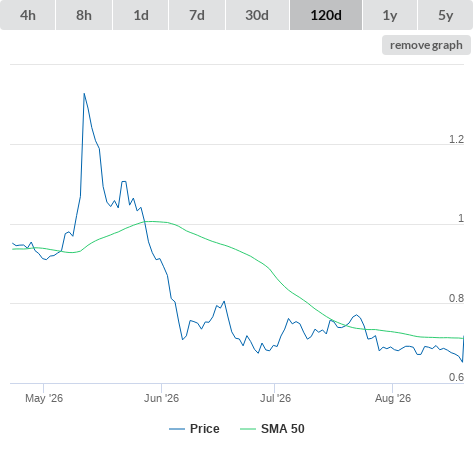
Task: Select the 4h time range tab
Action: tap(28, 15)
